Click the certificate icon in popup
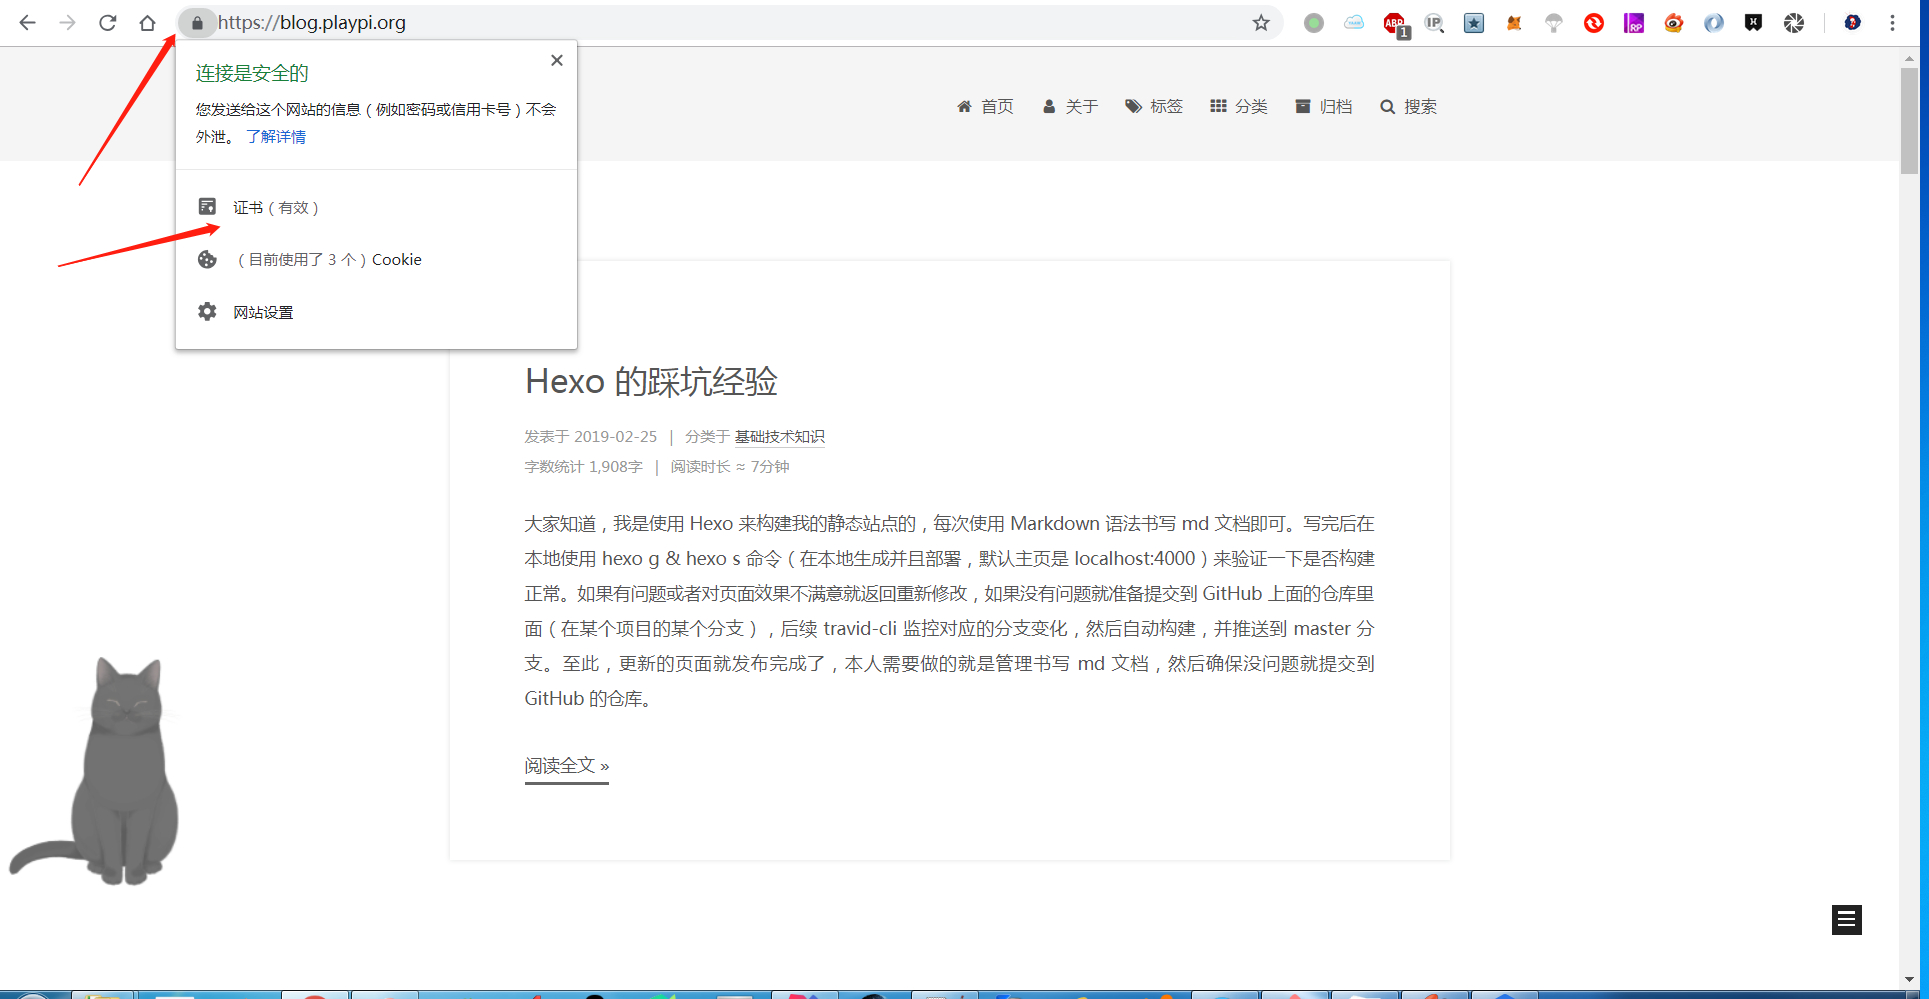 click(207, 206)
